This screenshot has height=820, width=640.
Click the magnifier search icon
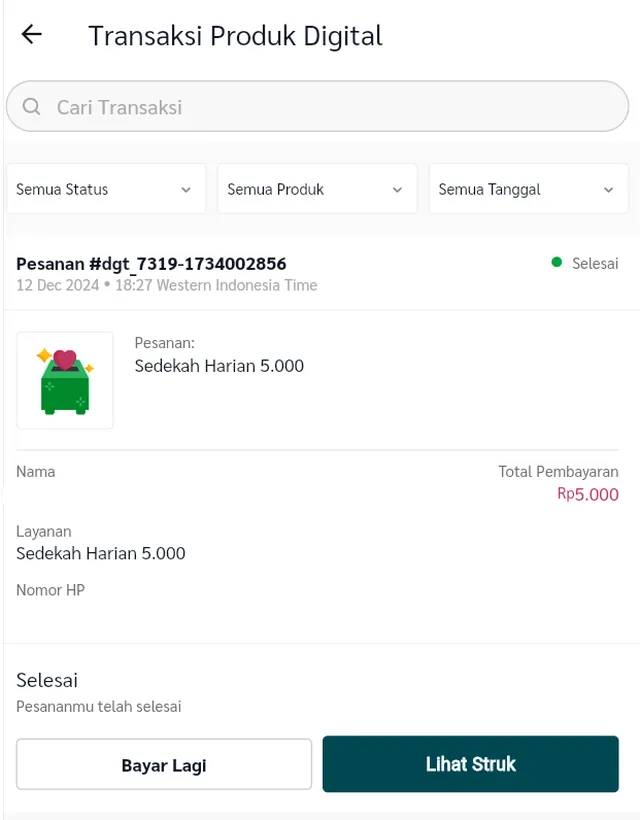pos(32,107)
